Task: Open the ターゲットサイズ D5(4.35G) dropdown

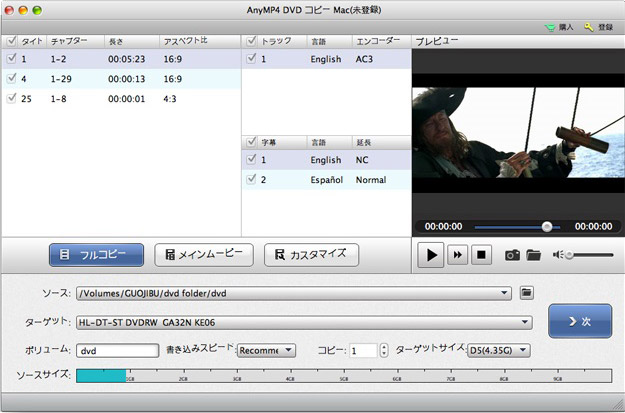Action: [x=499, y=351]
